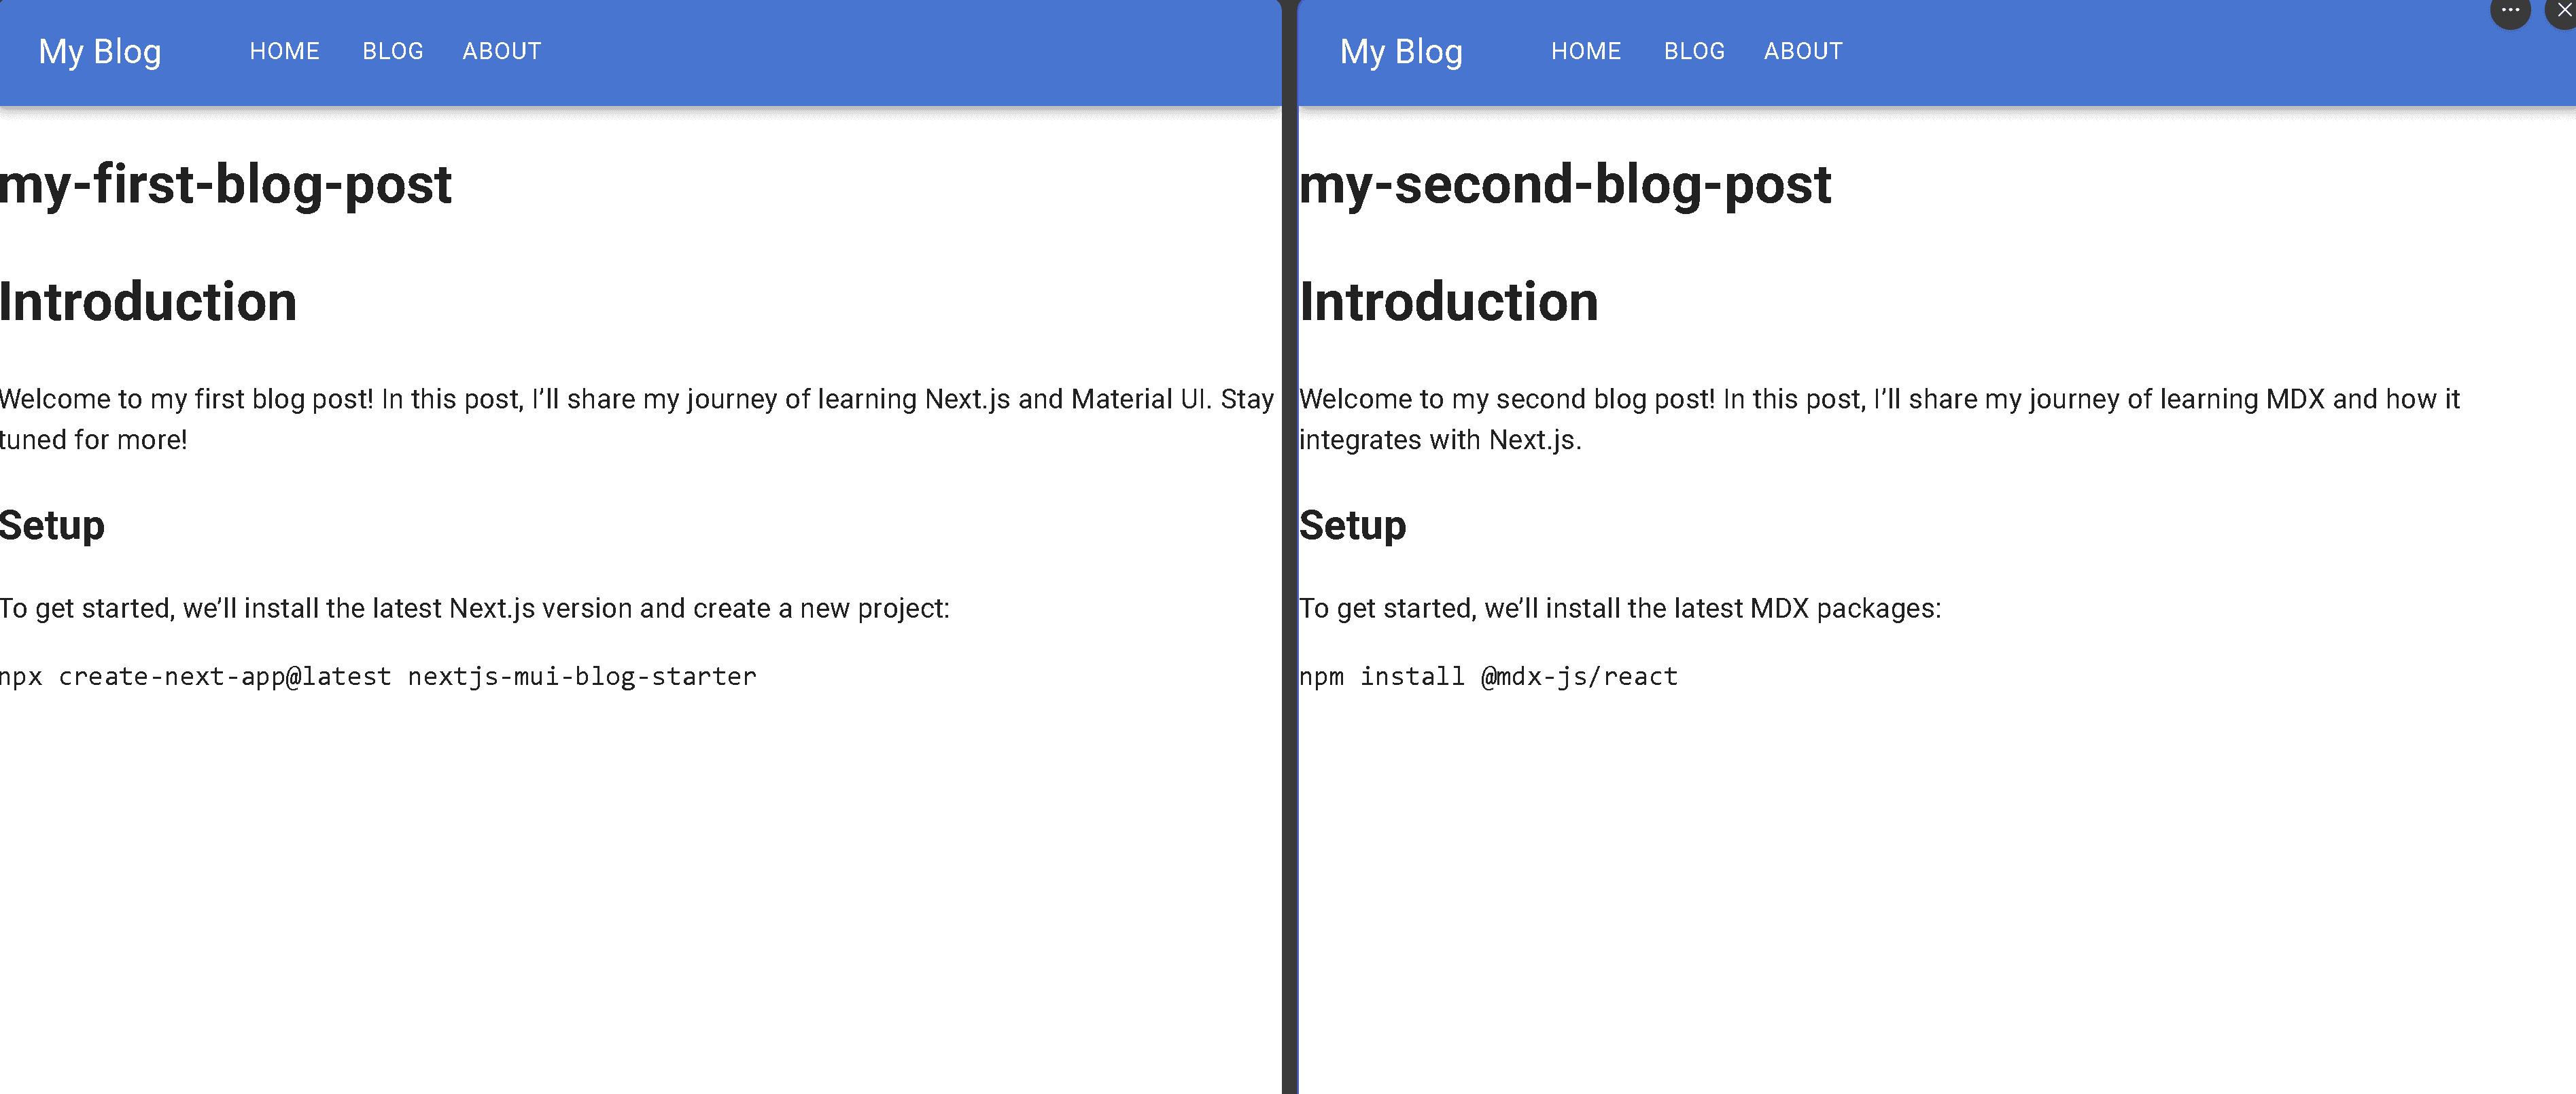Open the three-dot more options button

click(2509, 11)
